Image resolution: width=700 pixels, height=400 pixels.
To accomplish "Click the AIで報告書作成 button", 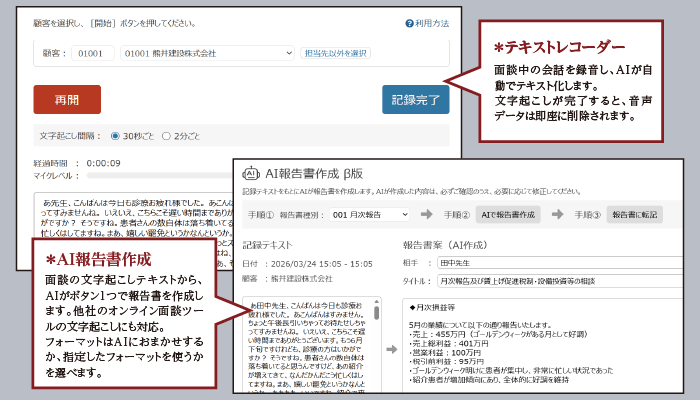I will pos(508,215).
